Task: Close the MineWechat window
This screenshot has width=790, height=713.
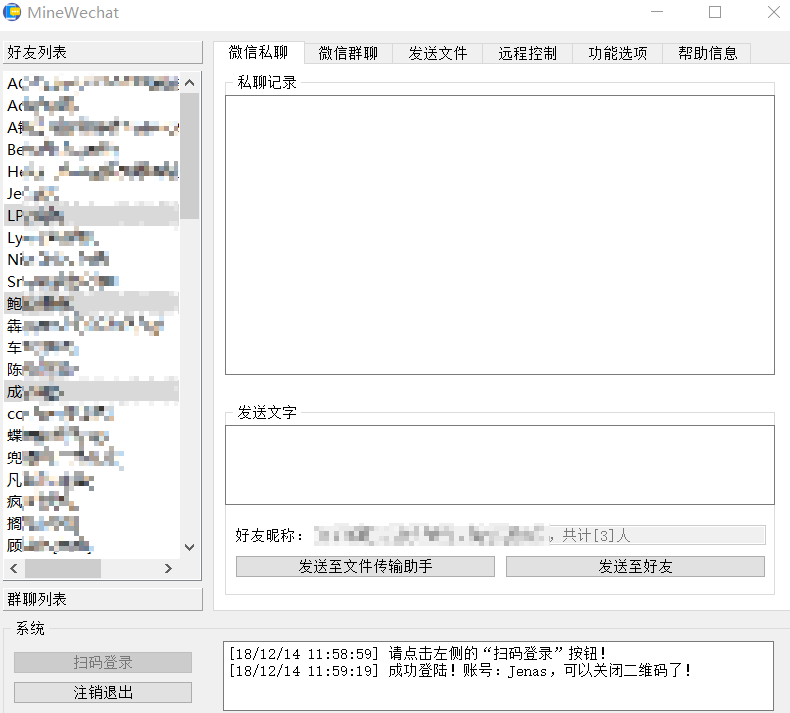Action: pyautogui.click(x=774, y=12)
